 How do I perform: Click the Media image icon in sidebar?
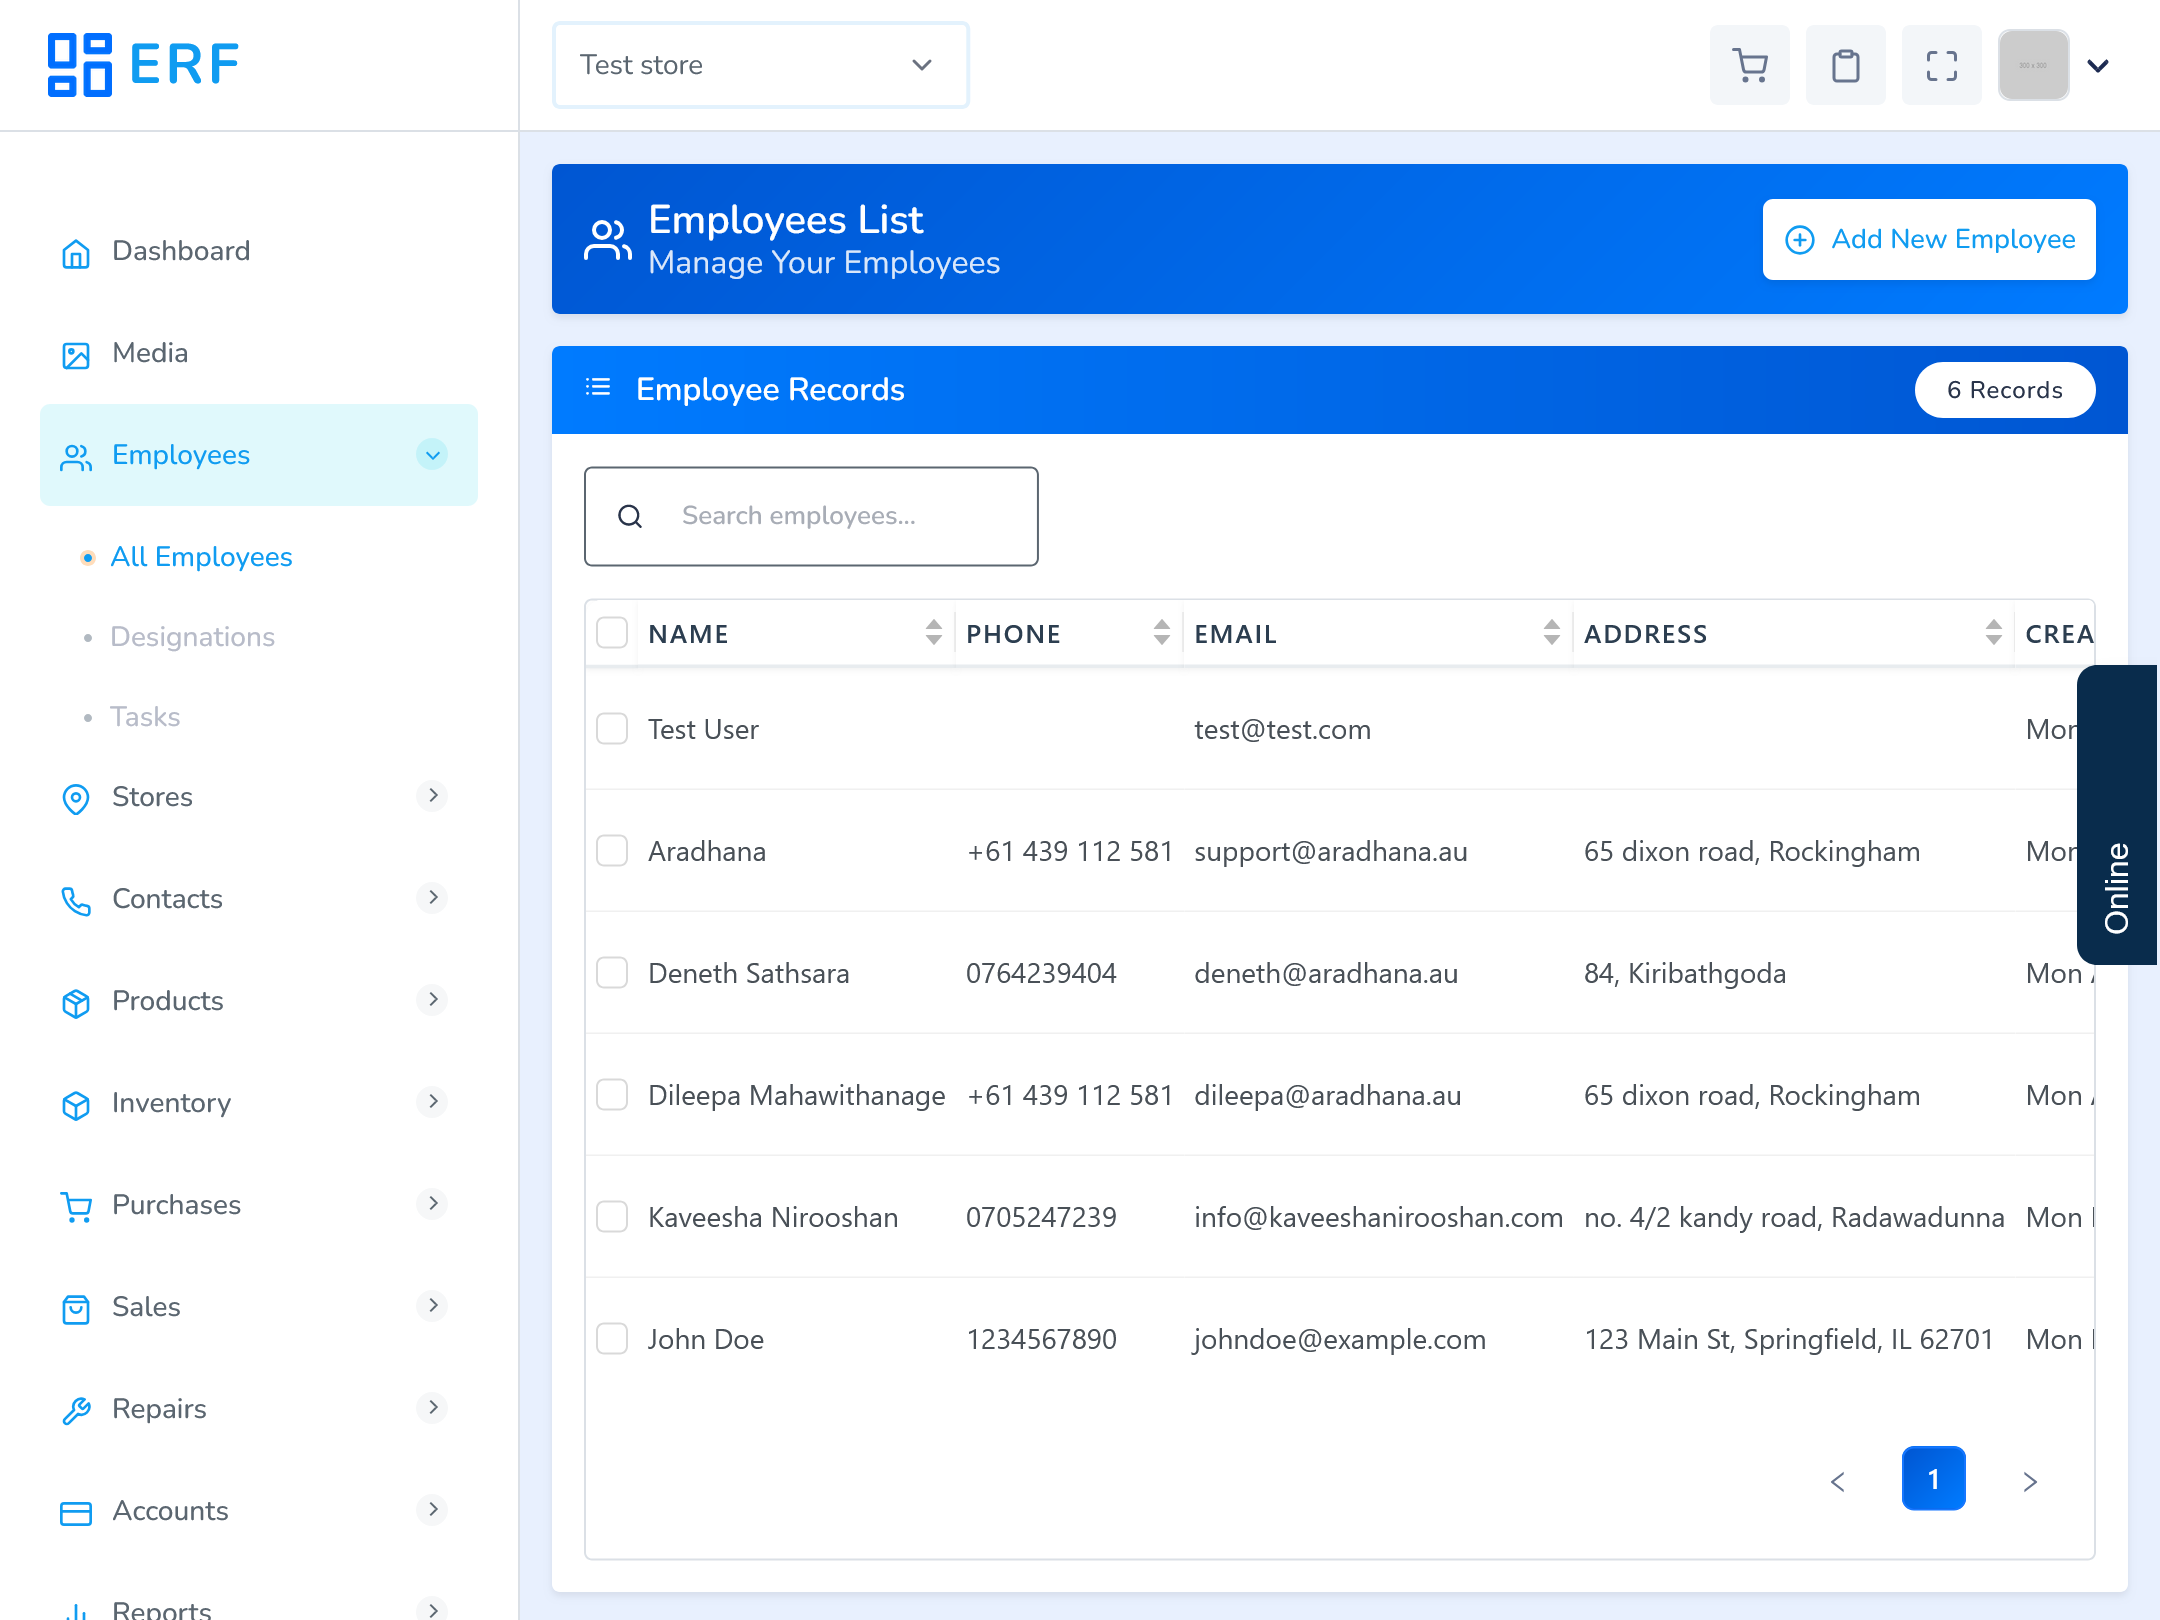click(76, 355)
